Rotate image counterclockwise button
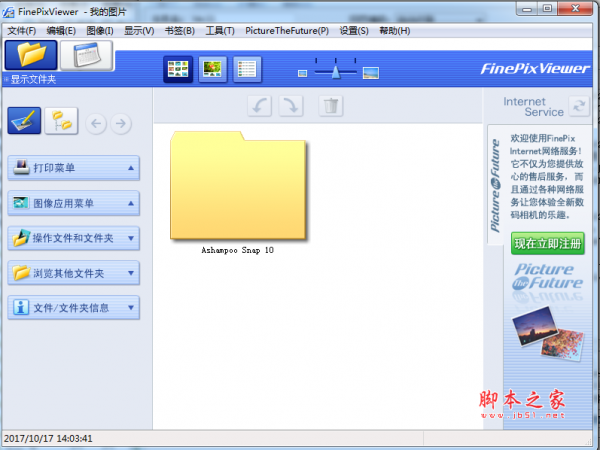 [x=259, y=106]
